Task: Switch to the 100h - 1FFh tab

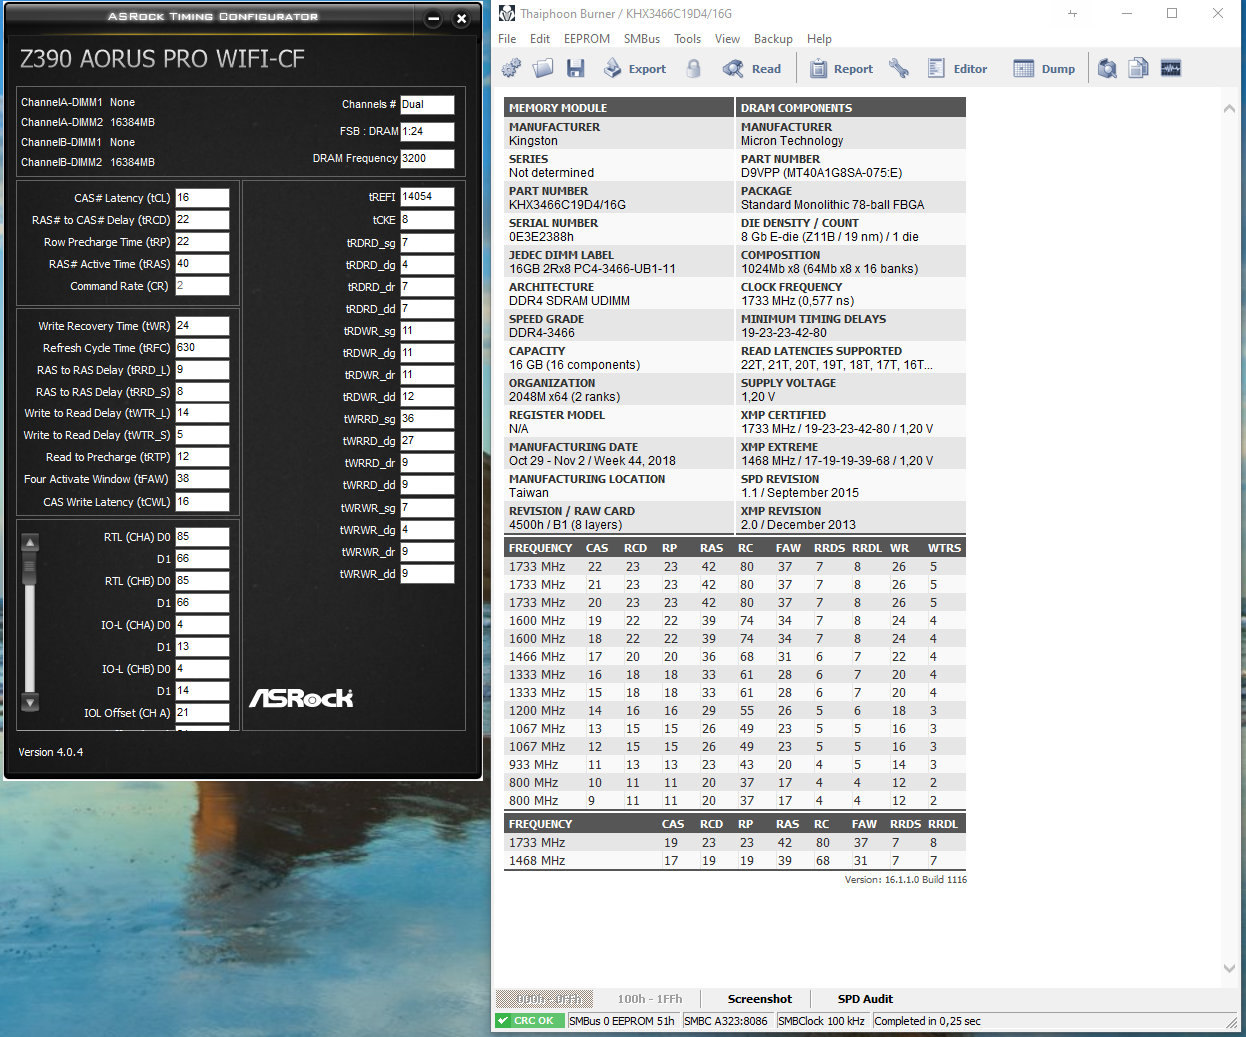Action: pos(650,999)
